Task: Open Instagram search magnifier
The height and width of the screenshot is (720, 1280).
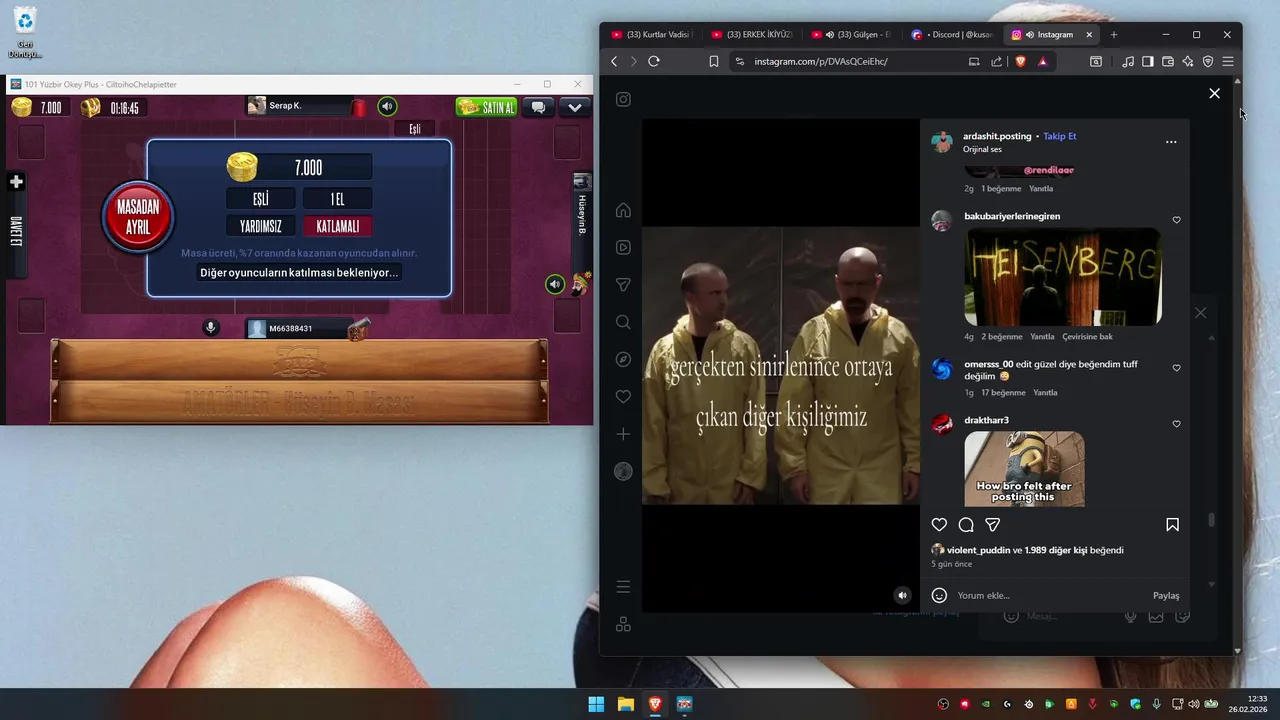Action: tap(623, 322)
